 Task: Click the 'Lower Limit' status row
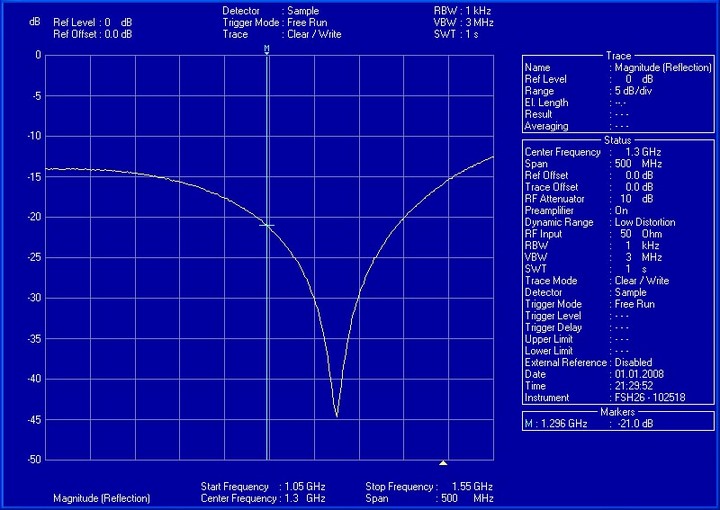(577, 351)
